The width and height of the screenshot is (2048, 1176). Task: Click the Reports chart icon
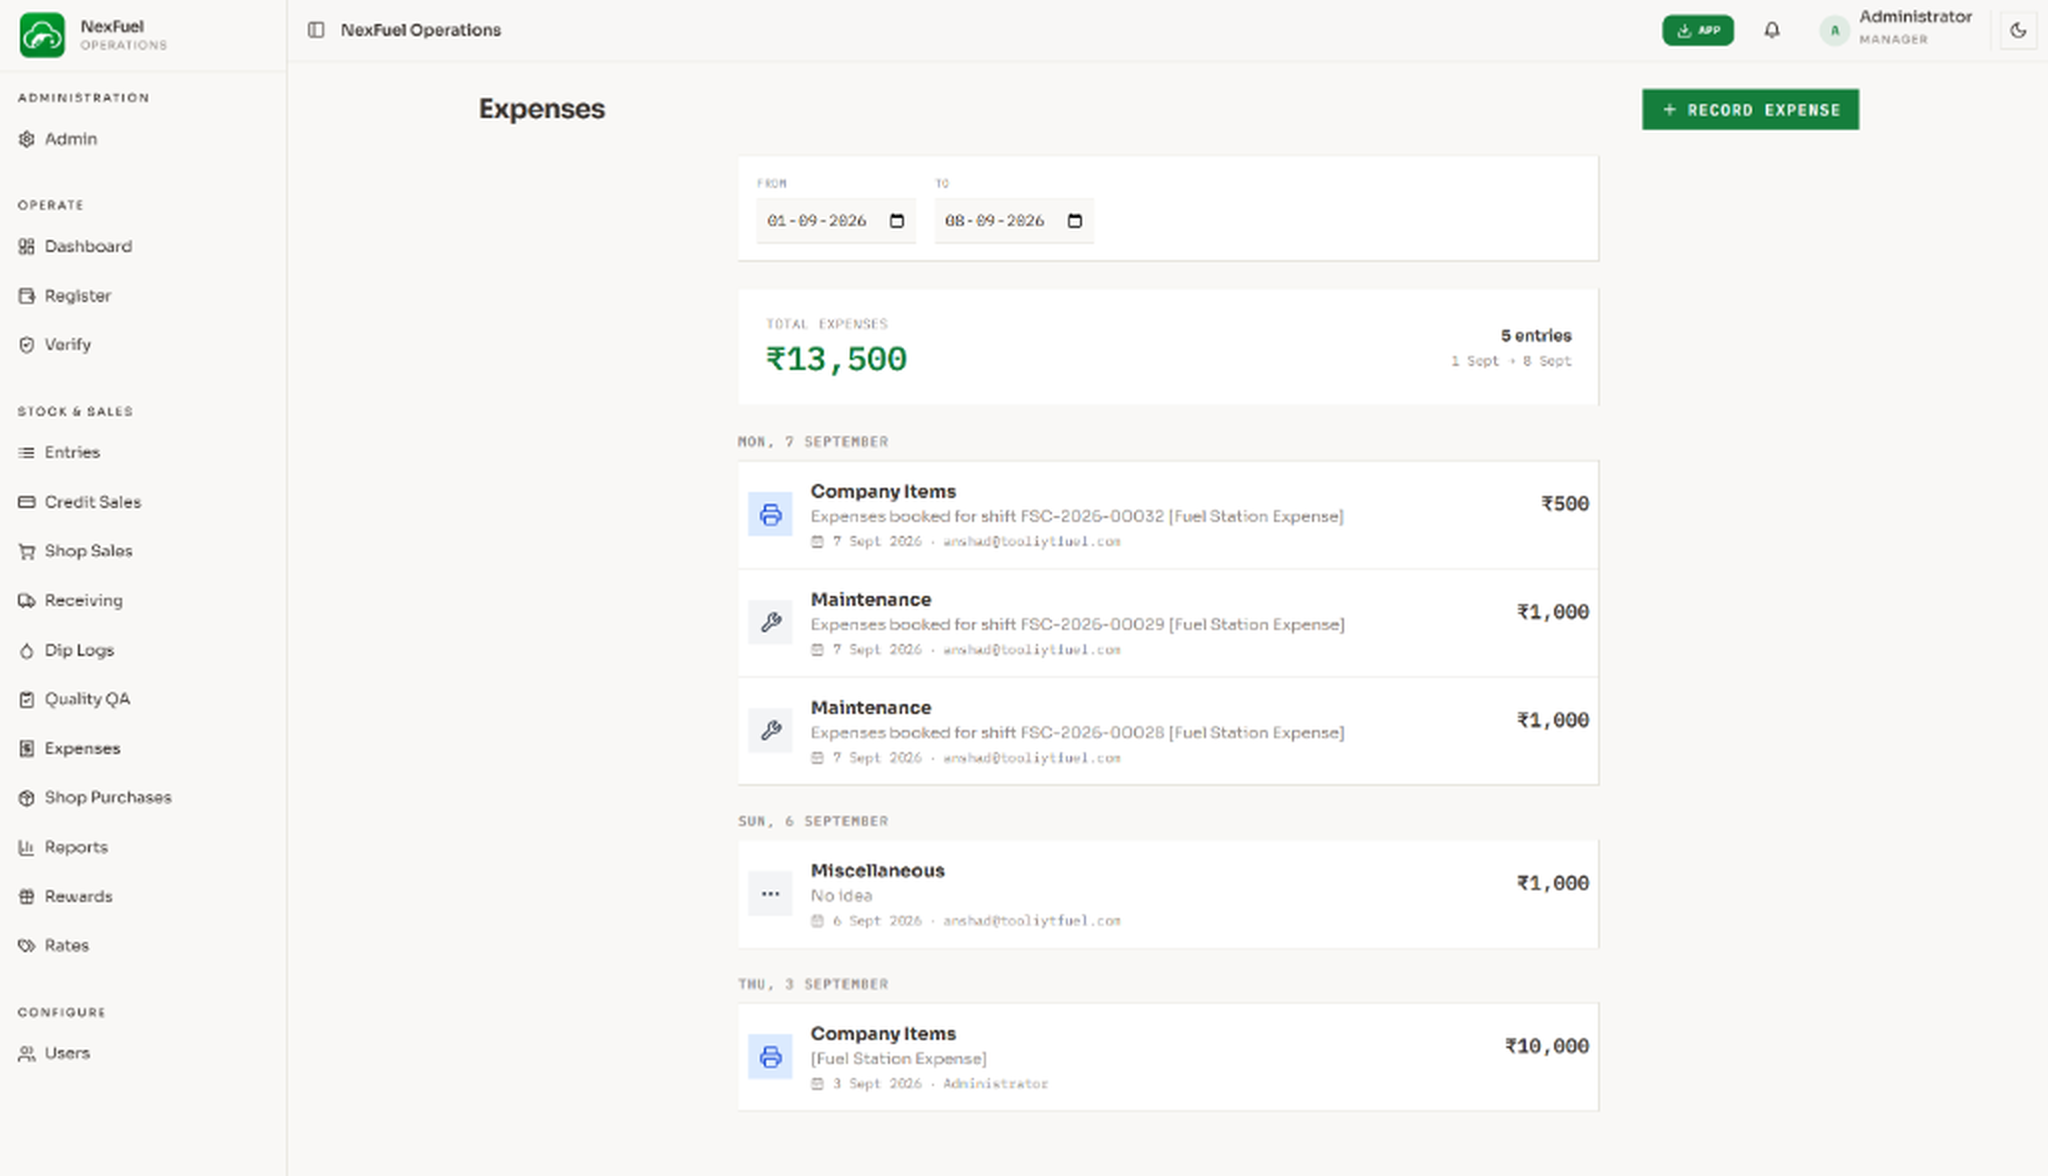pos(27,847)
